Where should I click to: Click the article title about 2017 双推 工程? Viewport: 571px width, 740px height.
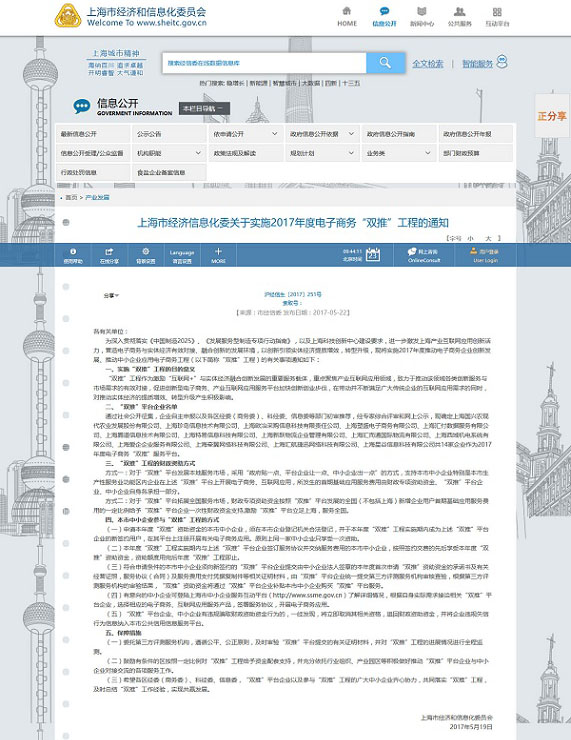pyautogui.click(x=293, y=223)
